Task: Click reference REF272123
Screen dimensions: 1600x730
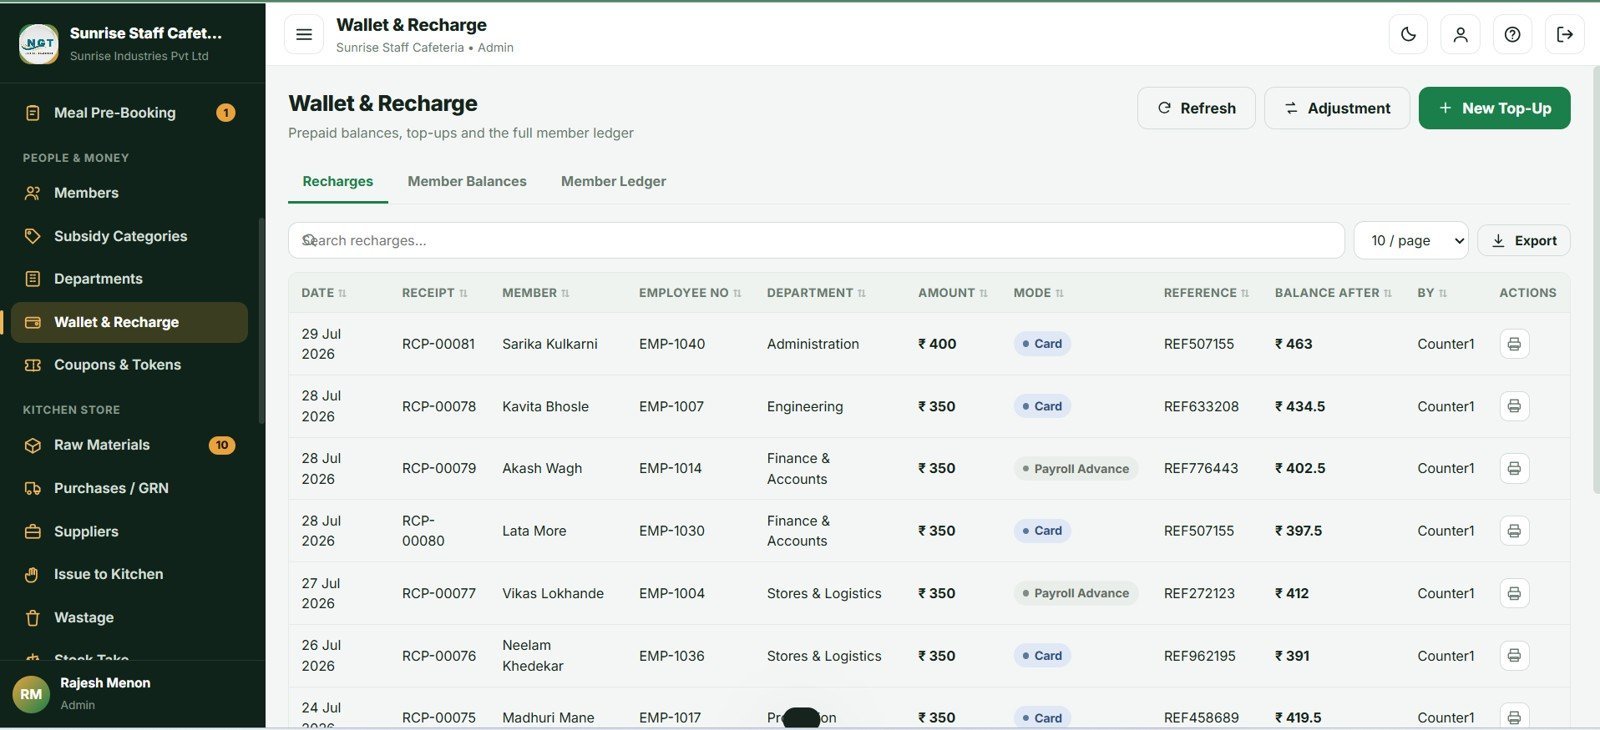Action: (x=1199, y=593)
